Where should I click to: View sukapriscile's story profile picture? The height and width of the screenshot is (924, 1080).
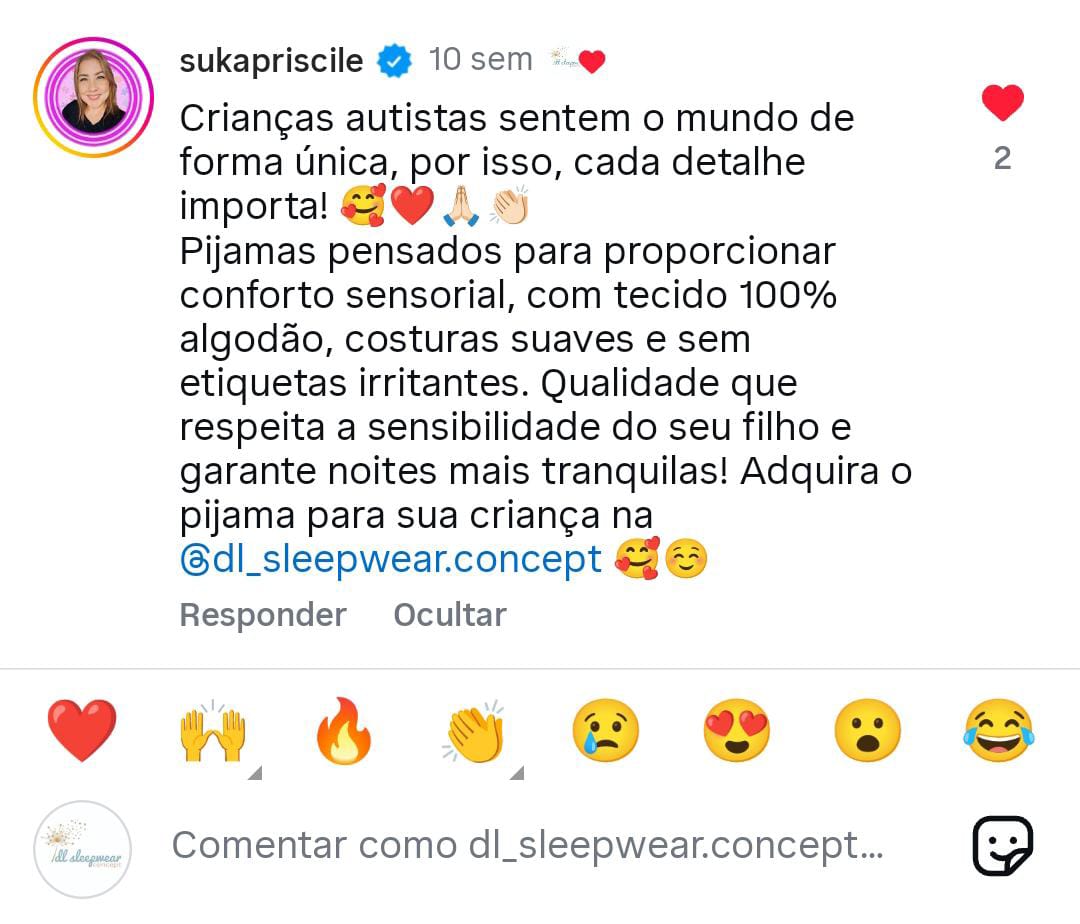point(93,97)
